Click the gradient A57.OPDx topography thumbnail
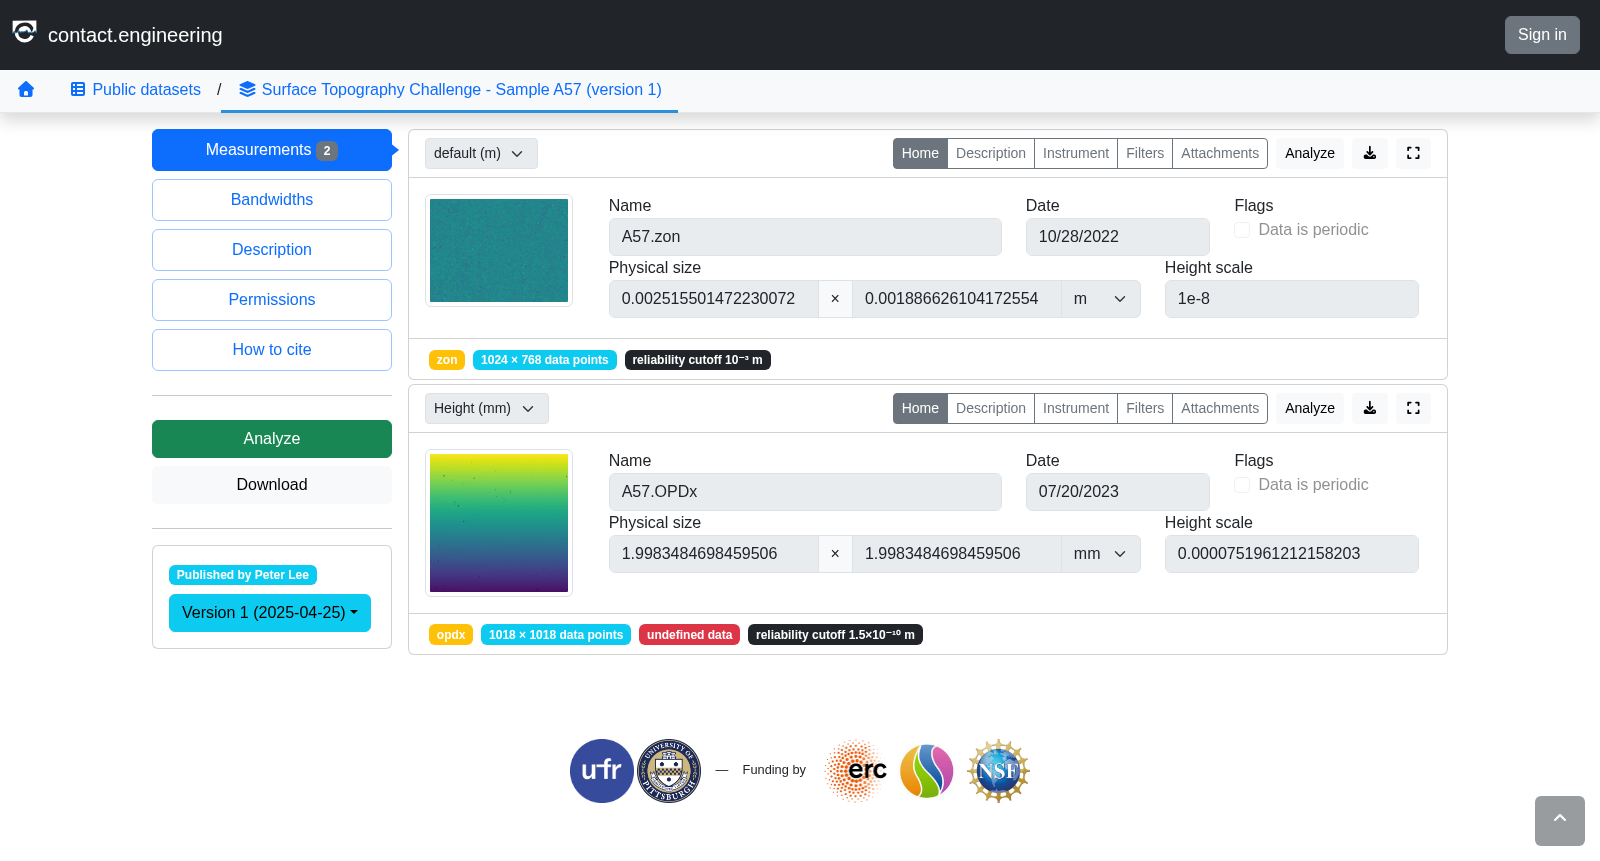The width and height of the screenshot is (1600, 861). 499,523
